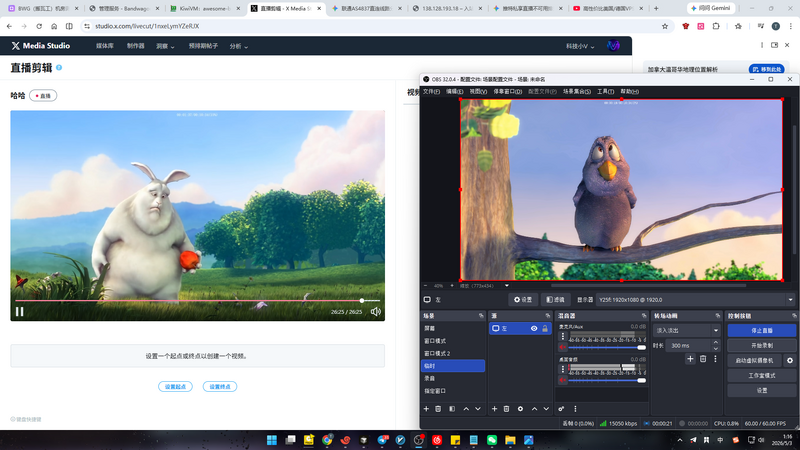Zoom out the OBS preview with minus
Image resolution: width=800 pixels, height=450 pixels.
click(426, 286)
